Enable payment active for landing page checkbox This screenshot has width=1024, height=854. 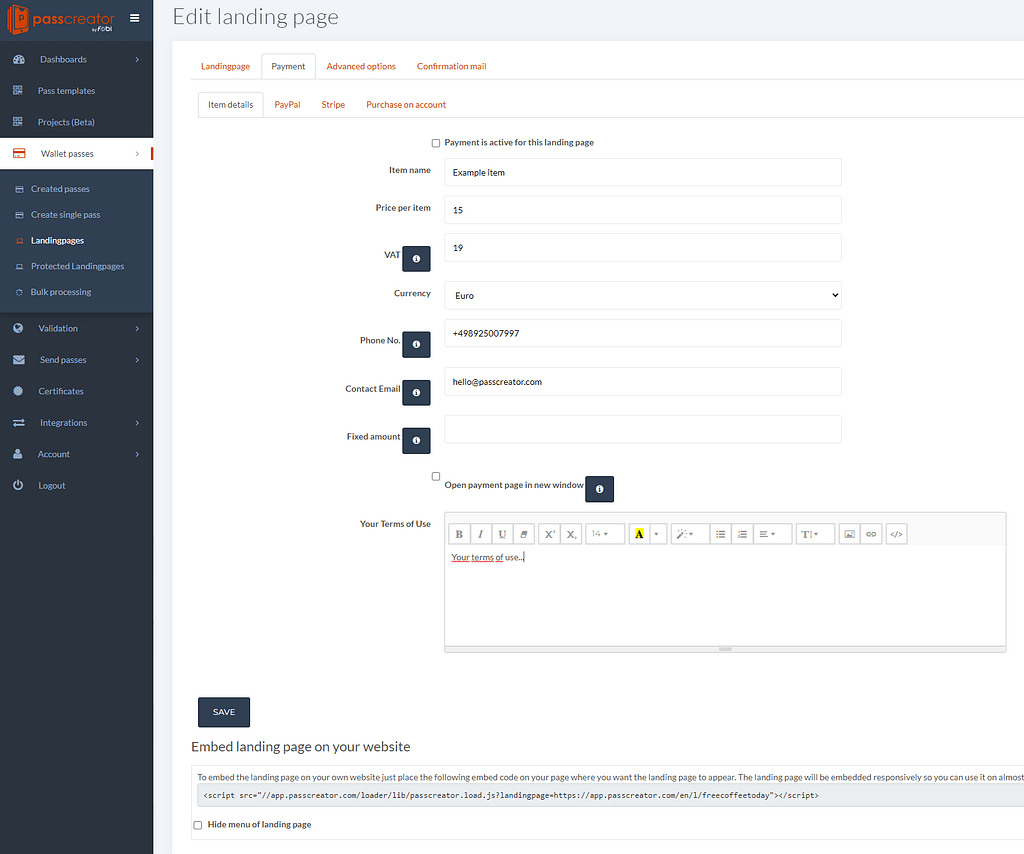(436, 143)
